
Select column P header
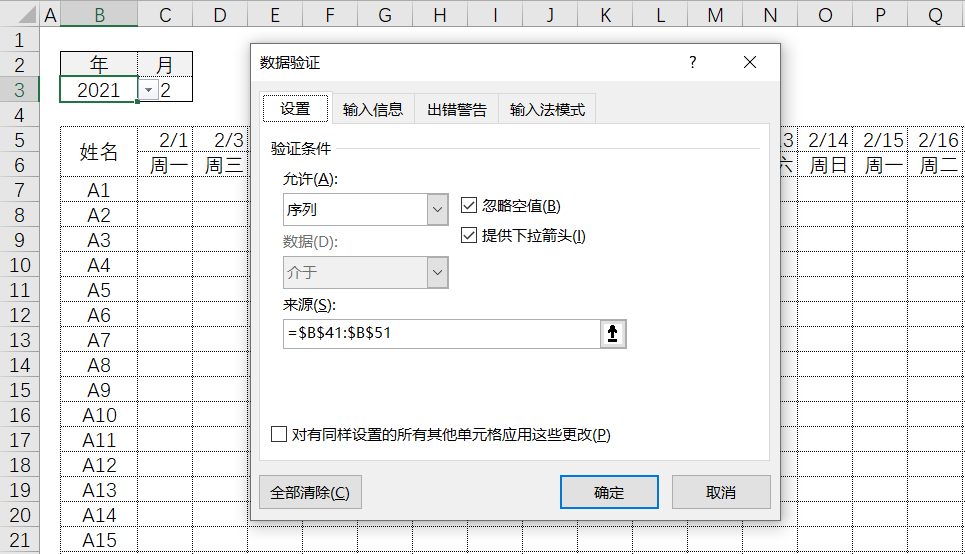tap(881, 14)
